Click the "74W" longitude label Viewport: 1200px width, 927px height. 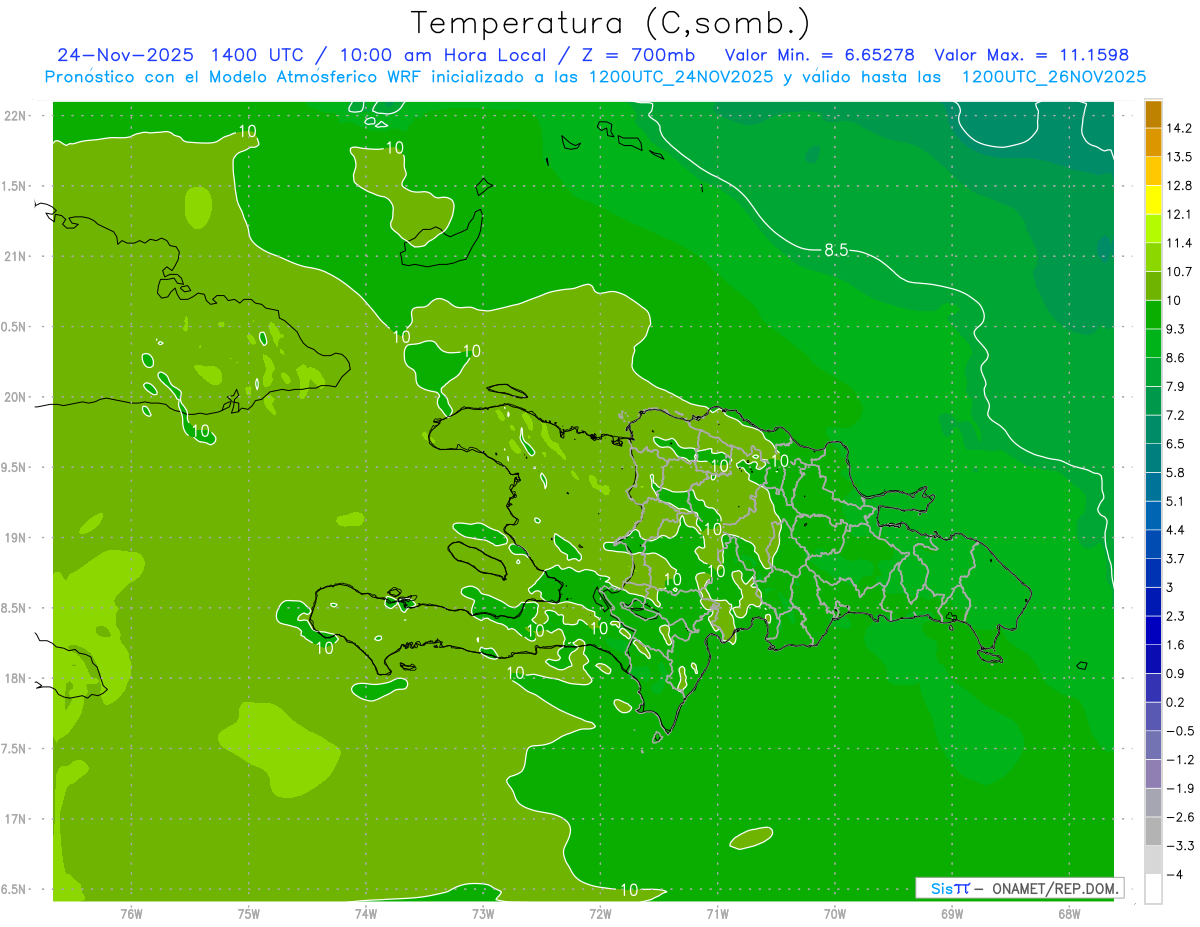365,914
